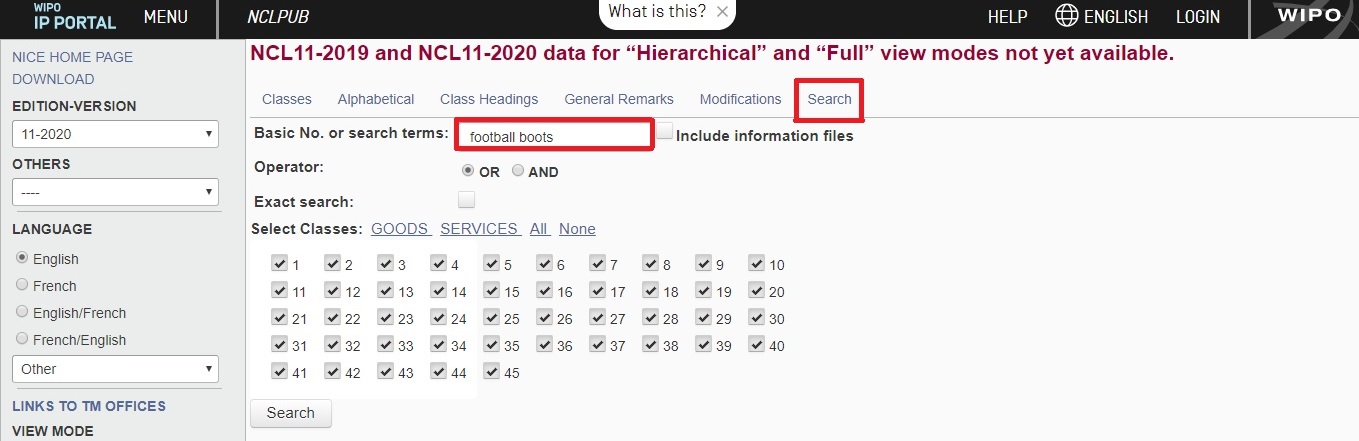Select GOODS classes link

tap(400, 229)
